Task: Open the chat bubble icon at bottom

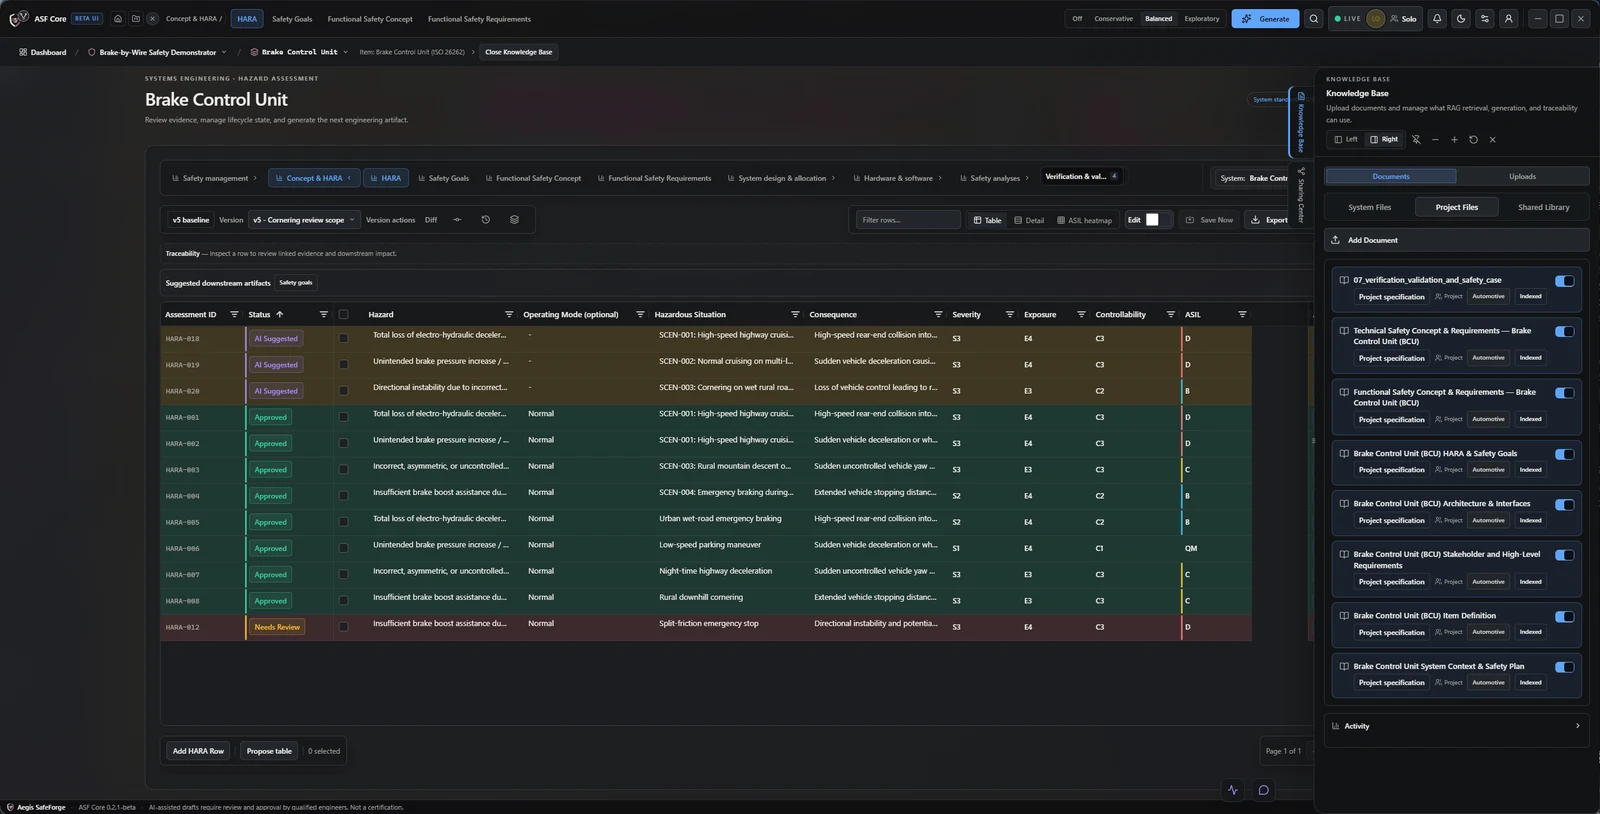Action: [x=1263, y=790]
